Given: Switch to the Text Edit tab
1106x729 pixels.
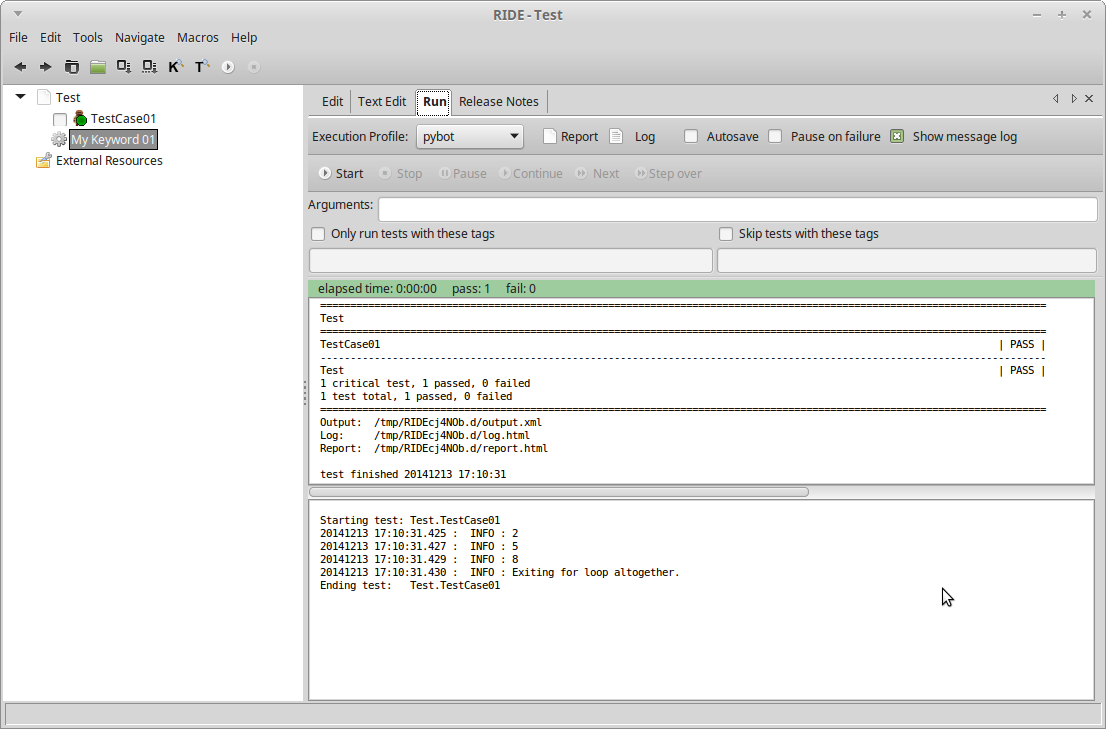Looking at the screenshot, I should 382,102.
